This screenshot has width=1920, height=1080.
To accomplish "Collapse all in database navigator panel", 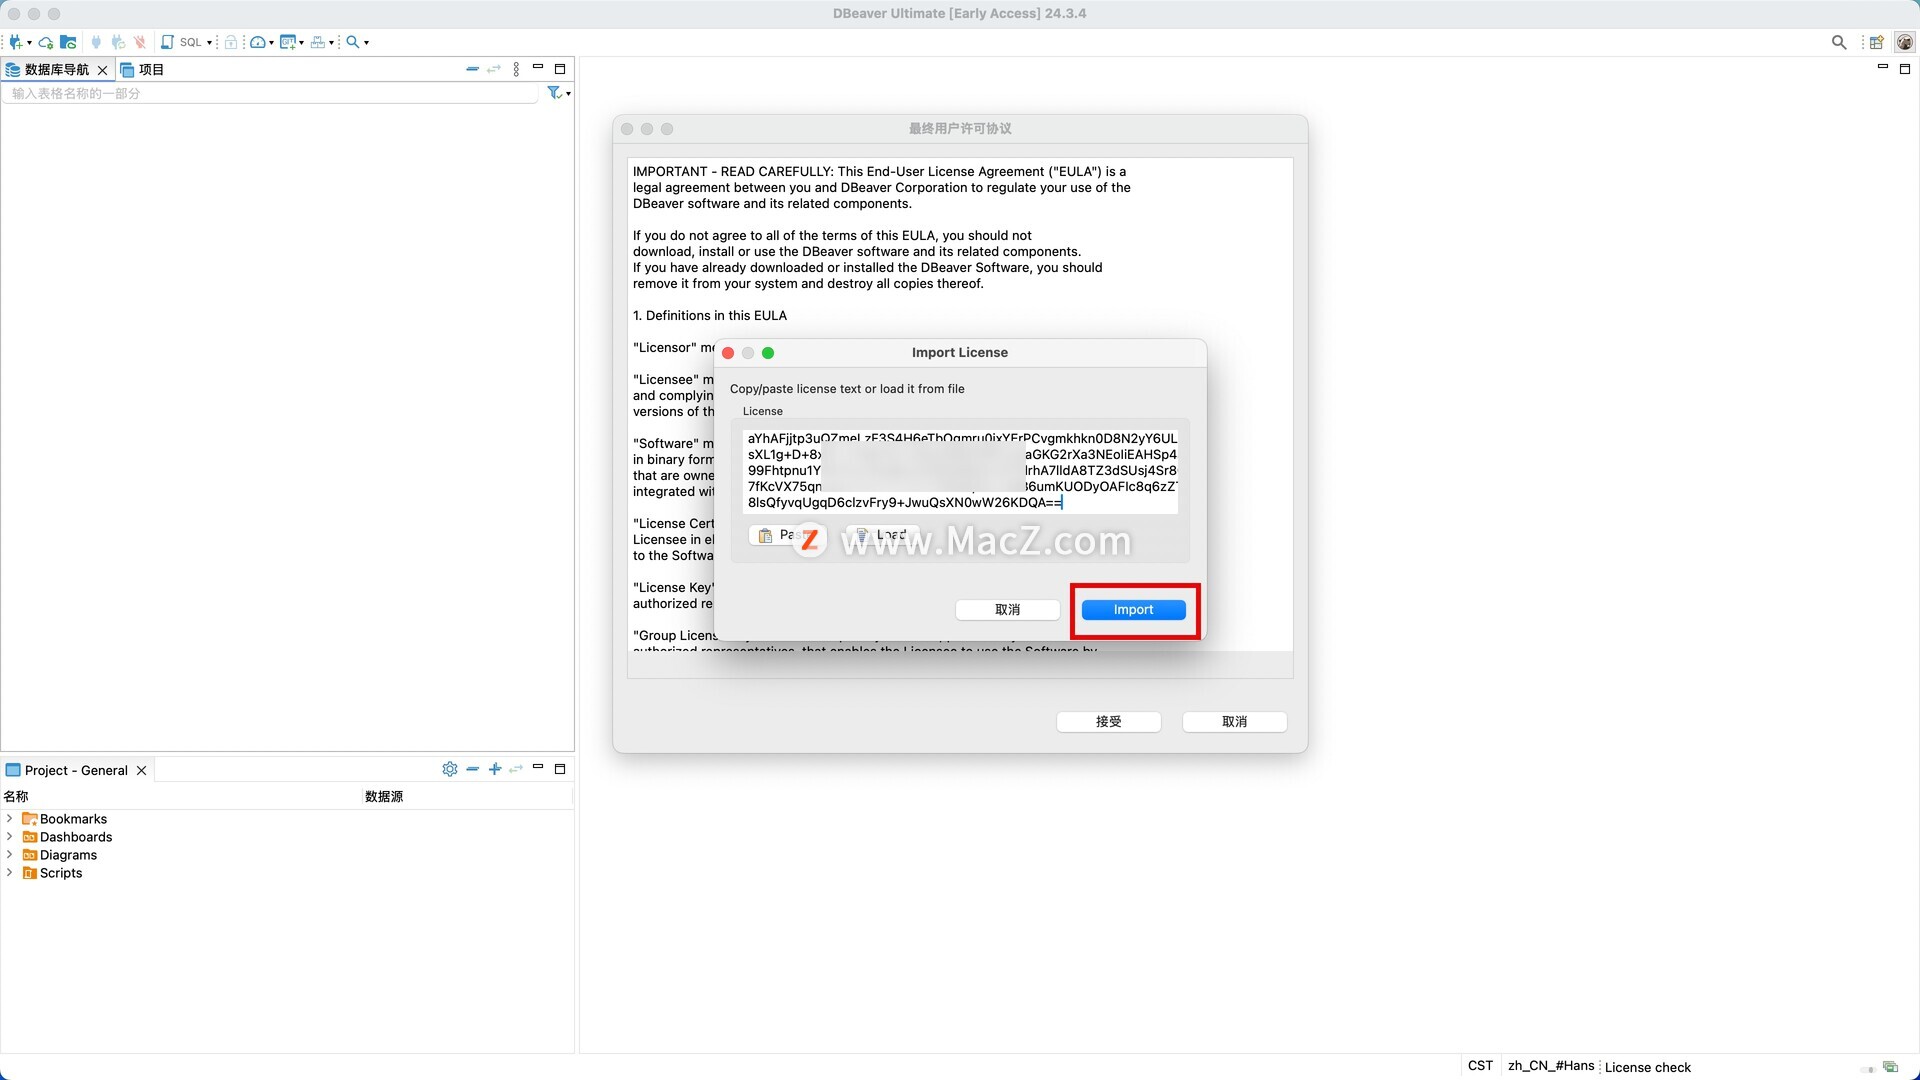I will point(472,69).
